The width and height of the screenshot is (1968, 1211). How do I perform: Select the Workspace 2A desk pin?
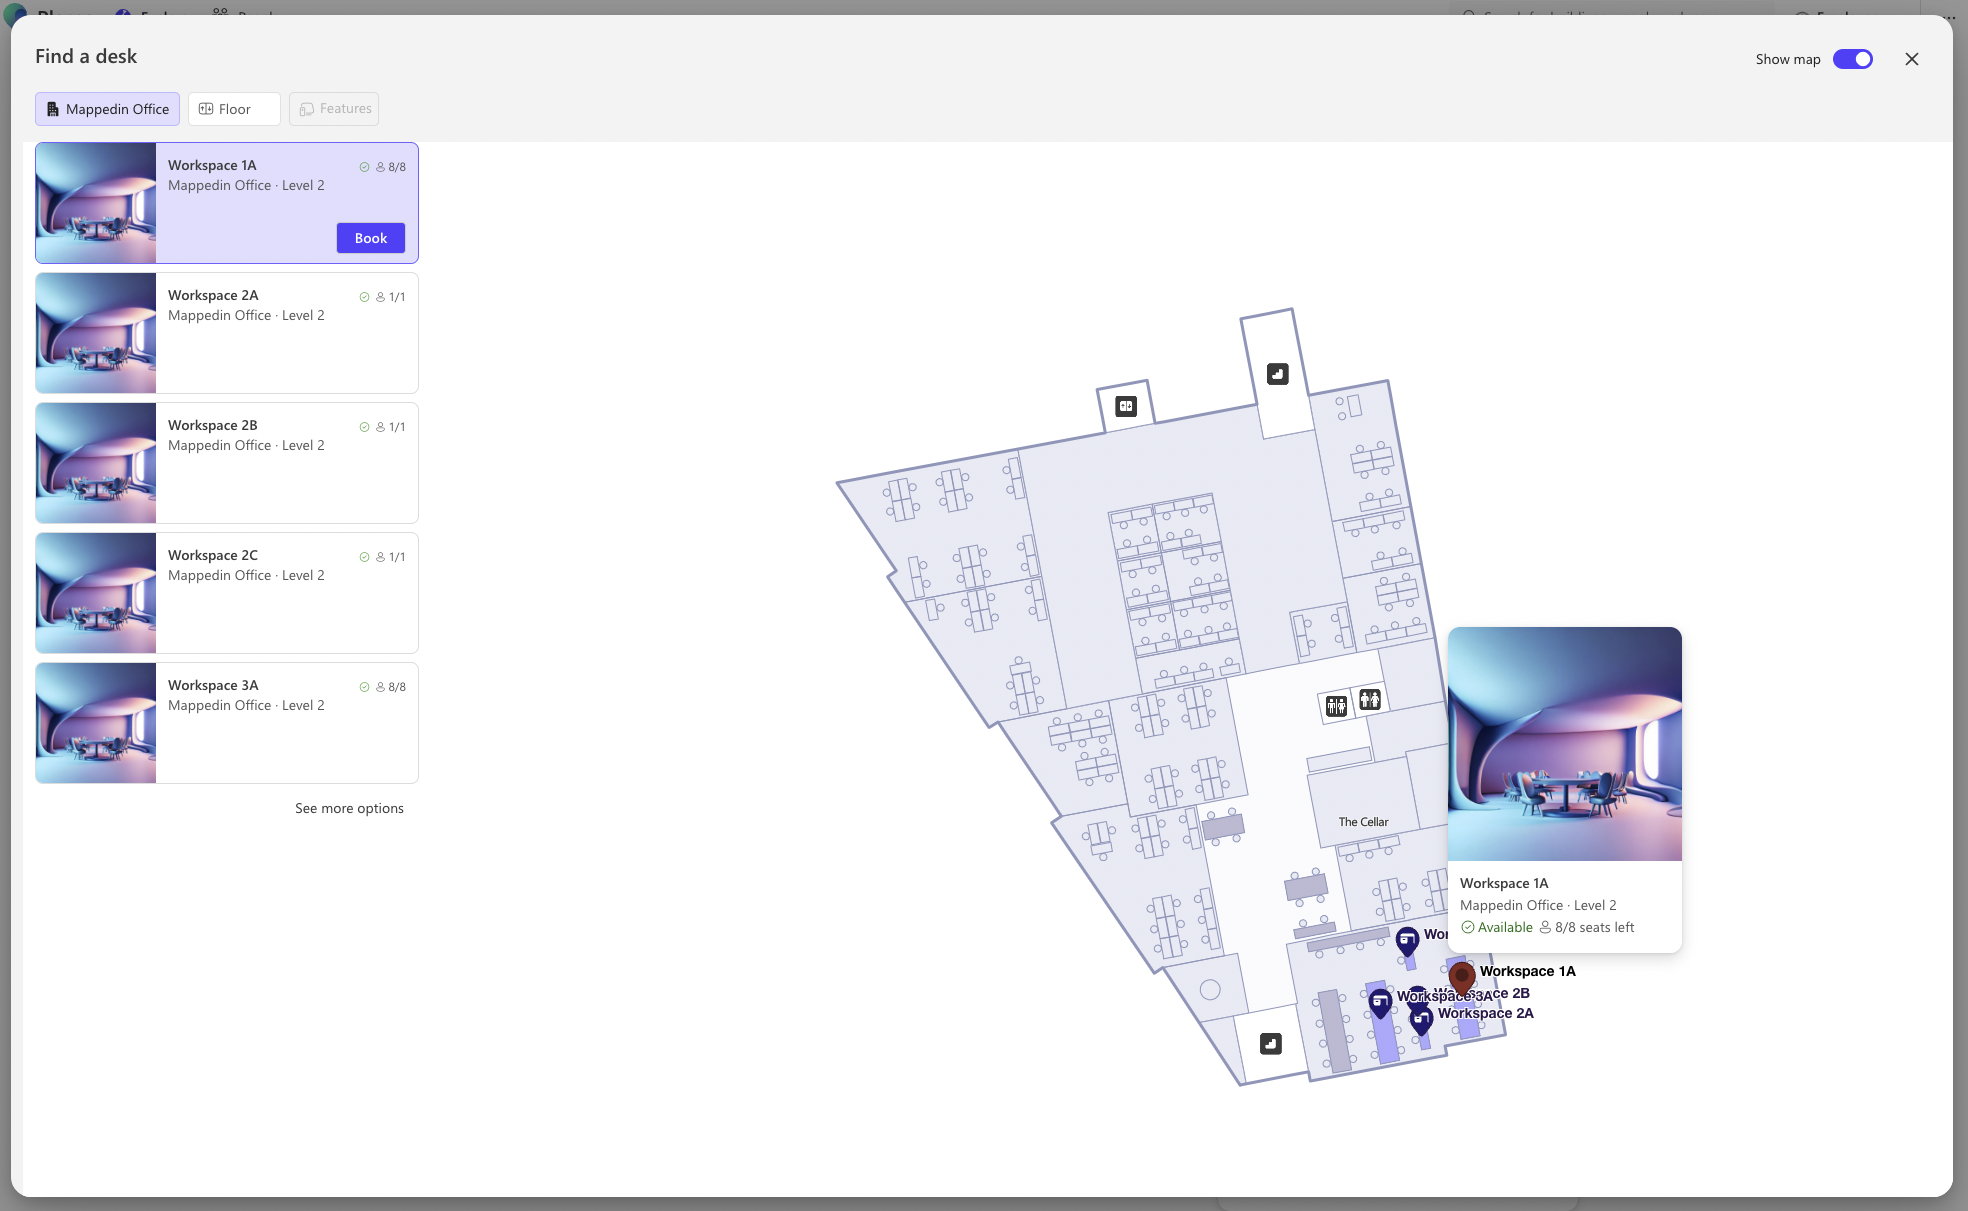coord(1421,1019)
